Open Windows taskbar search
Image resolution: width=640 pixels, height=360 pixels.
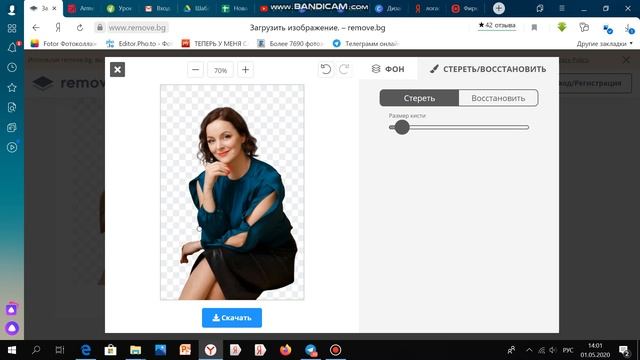coord(36,350)
